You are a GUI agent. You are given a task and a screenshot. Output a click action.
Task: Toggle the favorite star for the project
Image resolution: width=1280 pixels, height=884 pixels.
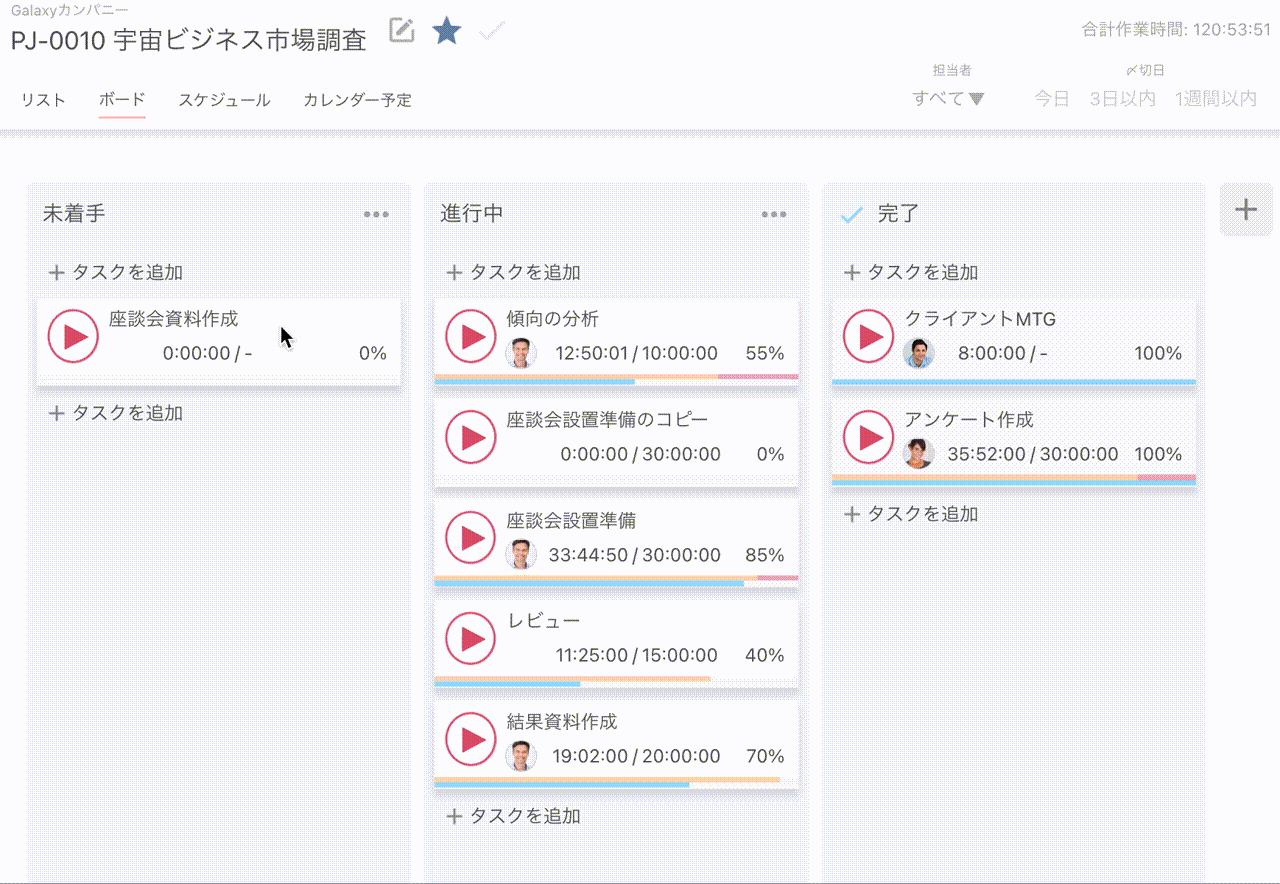pos(446,31)
